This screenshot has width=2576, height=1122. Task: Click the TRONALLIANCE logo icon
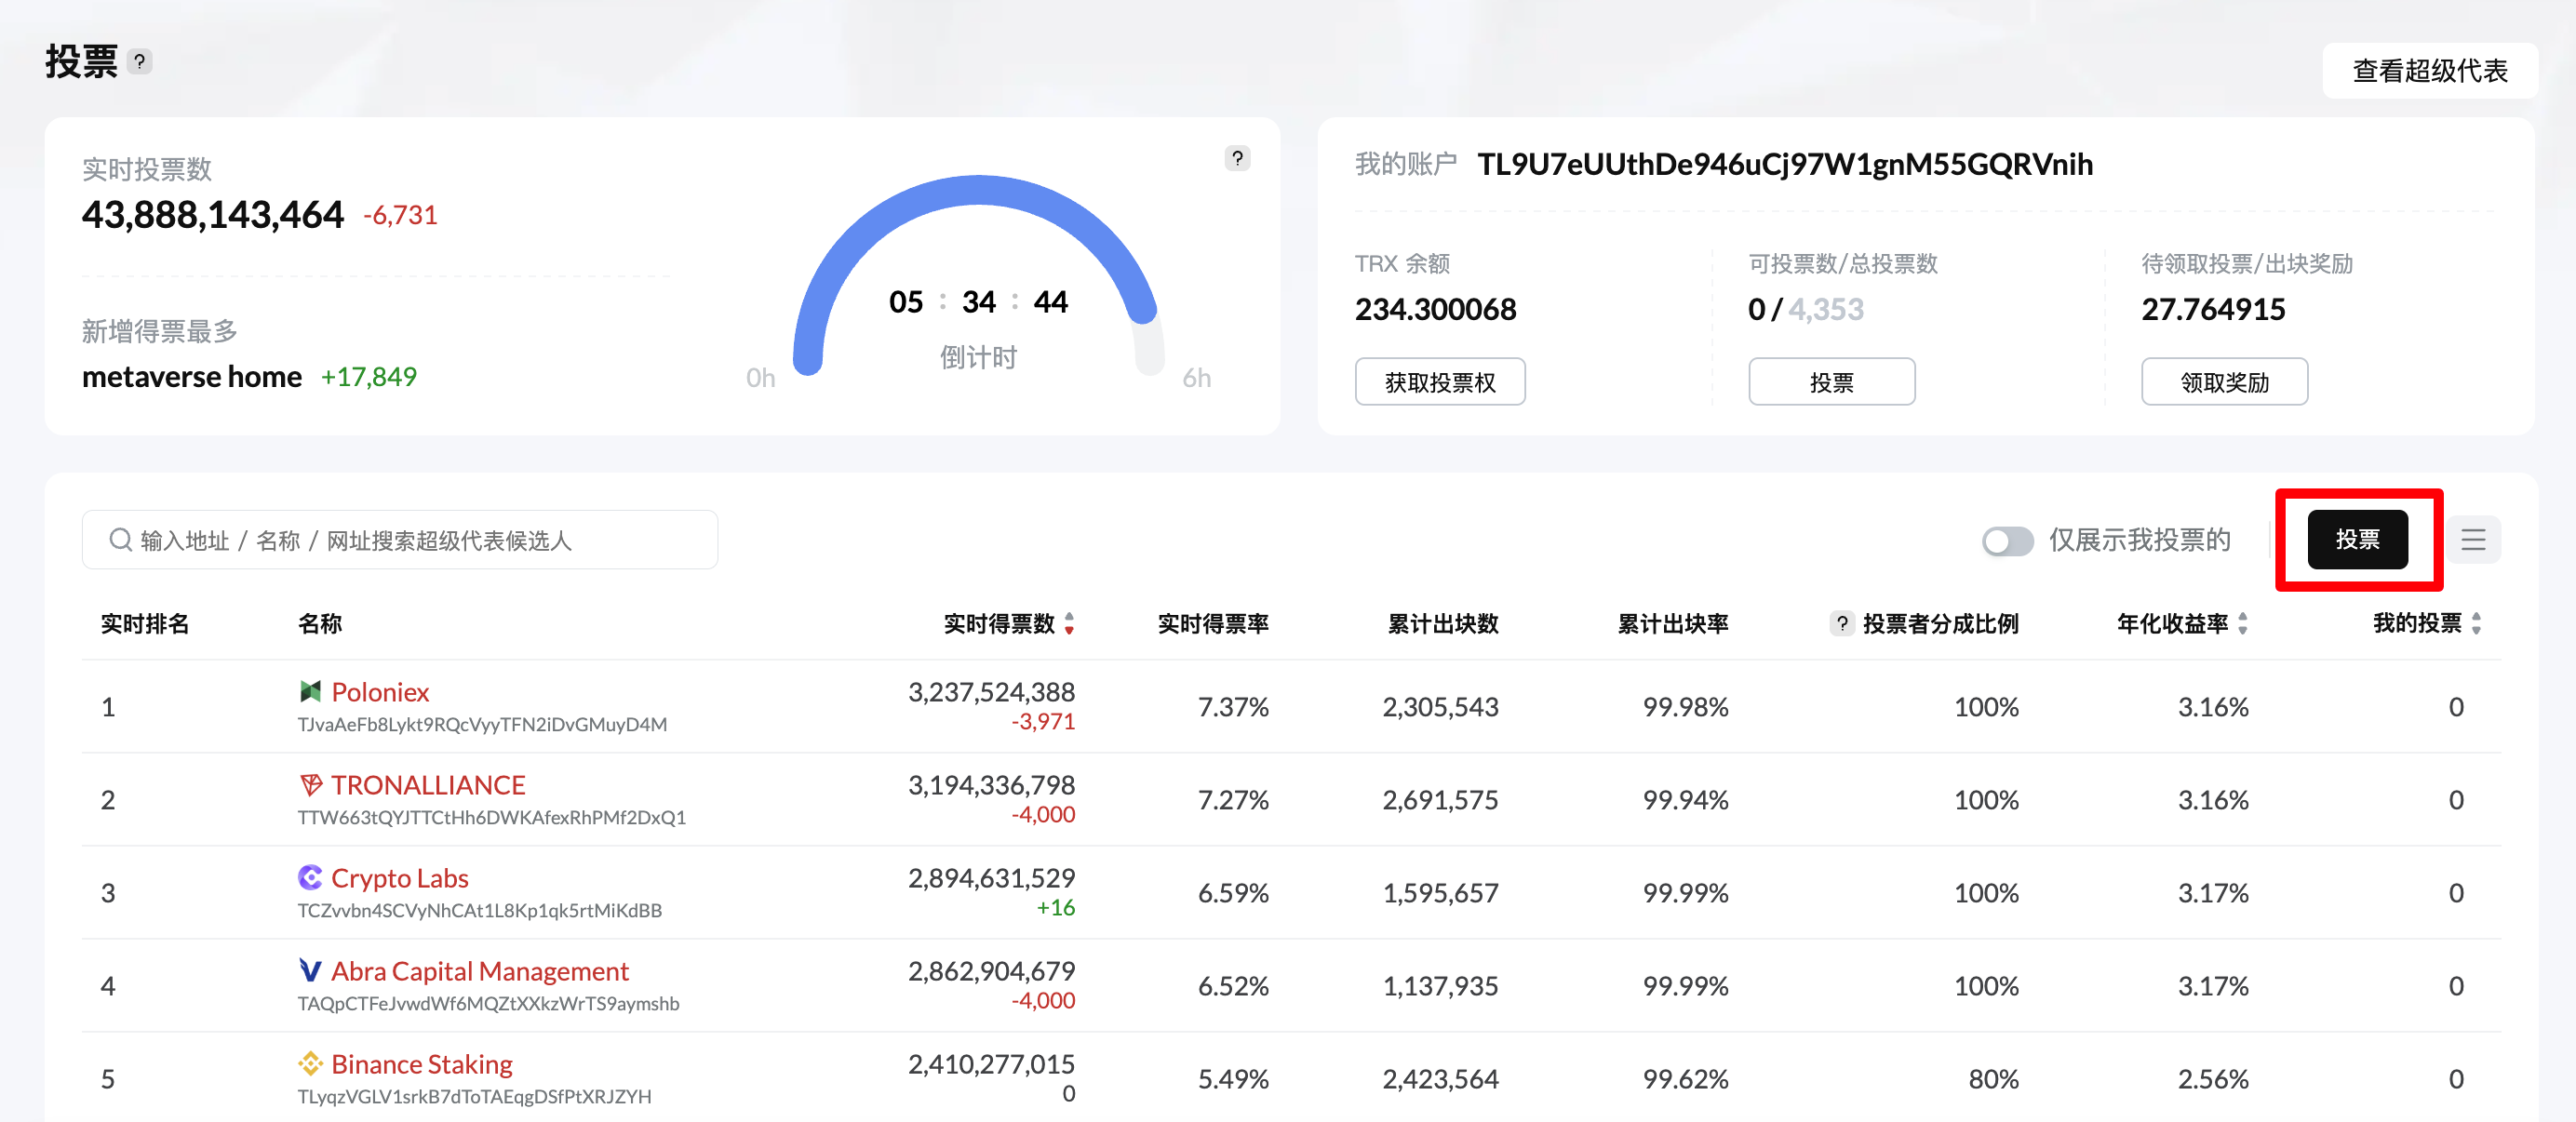(x=310, y=784)
